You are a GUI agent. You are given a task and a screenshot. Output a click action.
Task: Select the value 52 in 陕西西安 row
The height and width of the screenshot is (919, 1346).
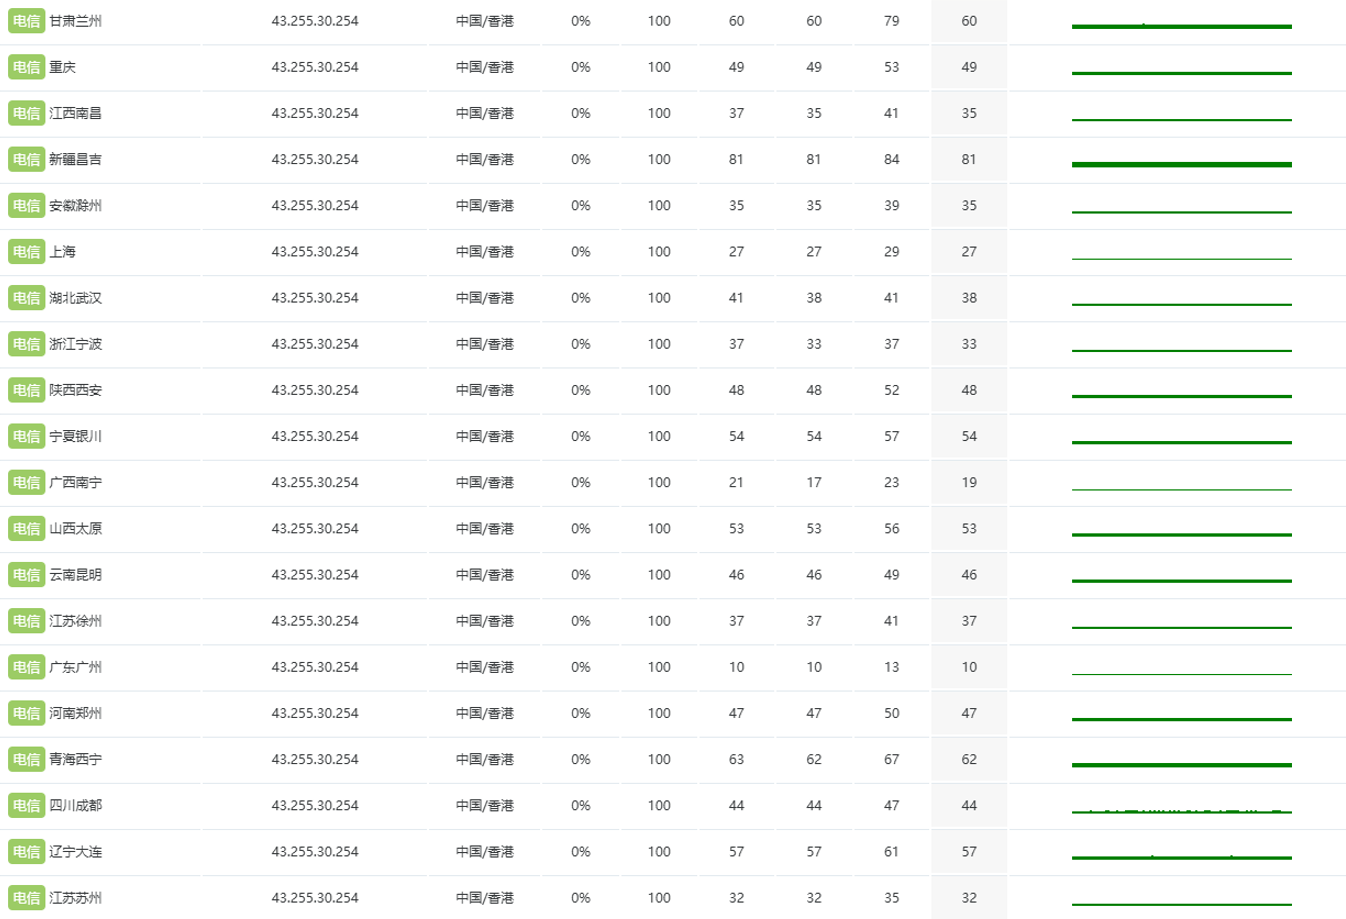[x=892, y=390]
